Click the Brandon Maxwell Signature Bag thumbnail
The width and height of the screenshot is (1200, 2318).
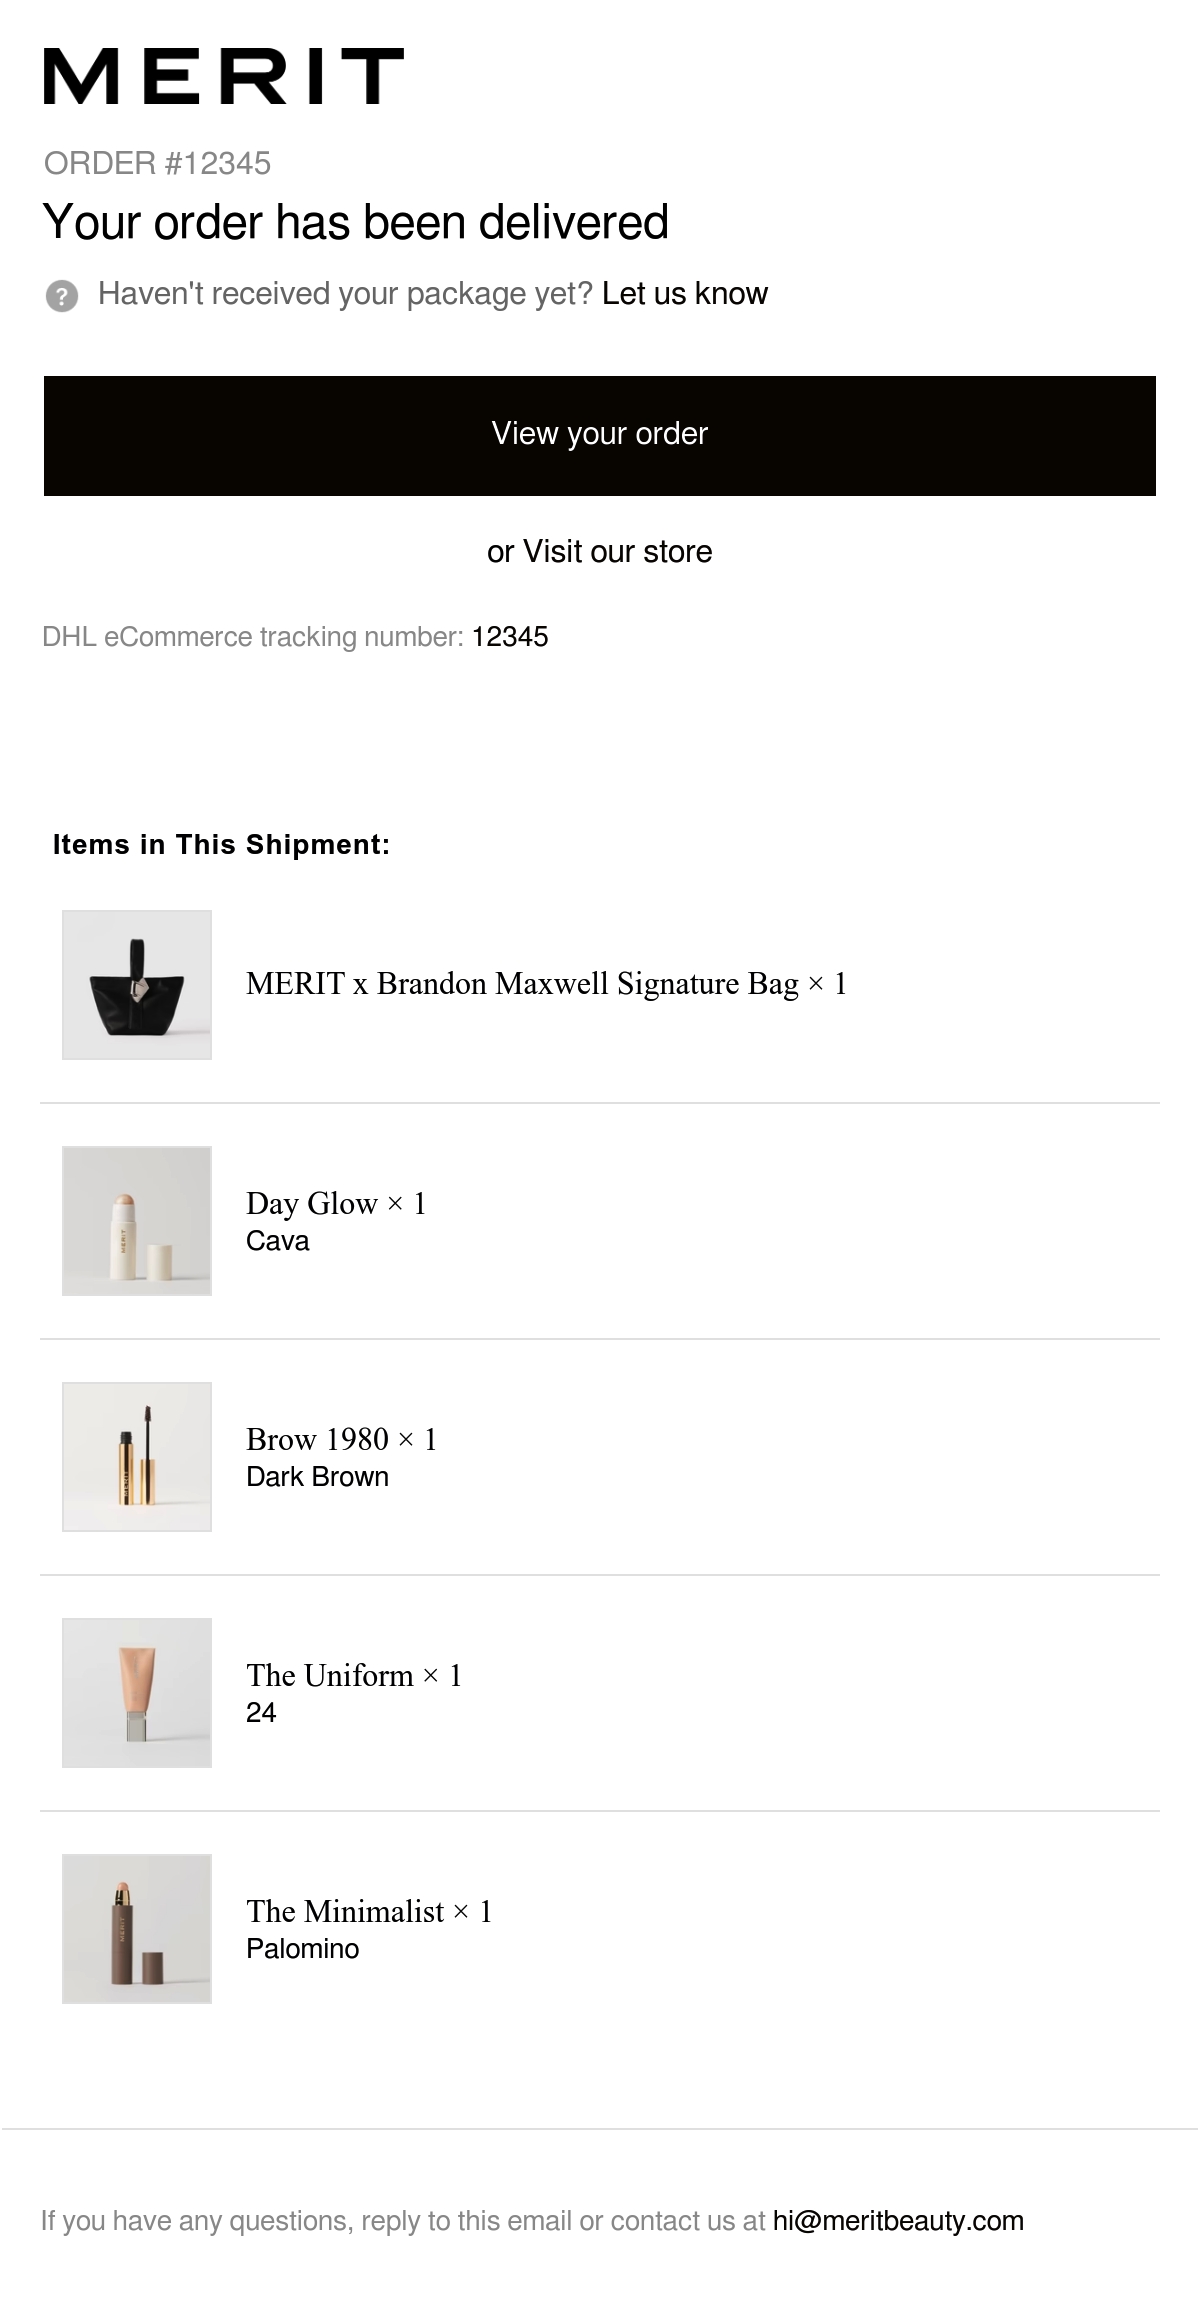137,985
